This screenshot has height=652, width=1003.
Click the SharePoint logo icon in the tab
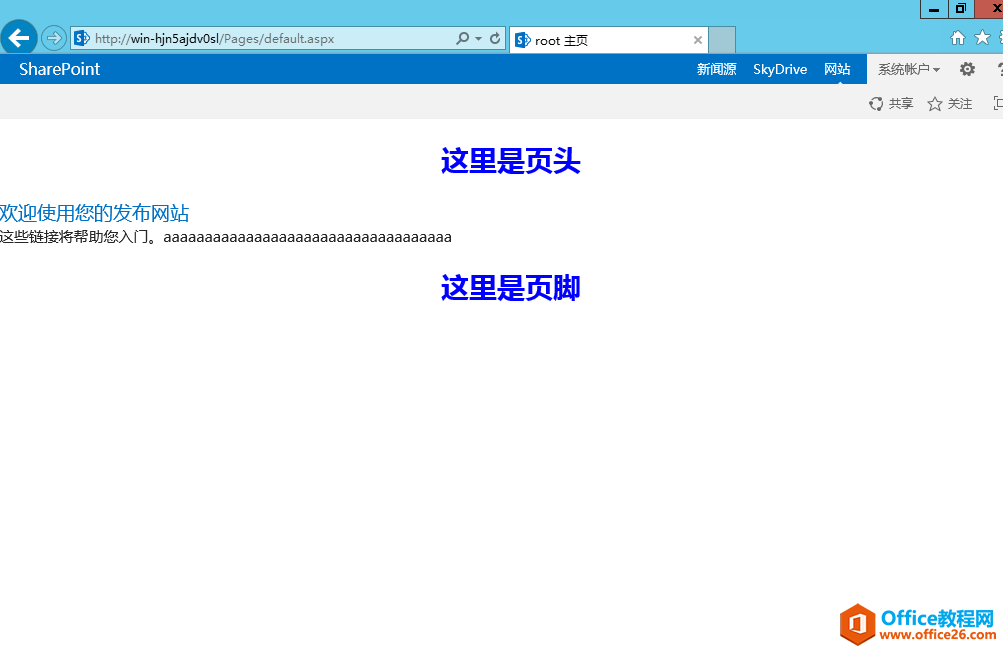(522, 40)
